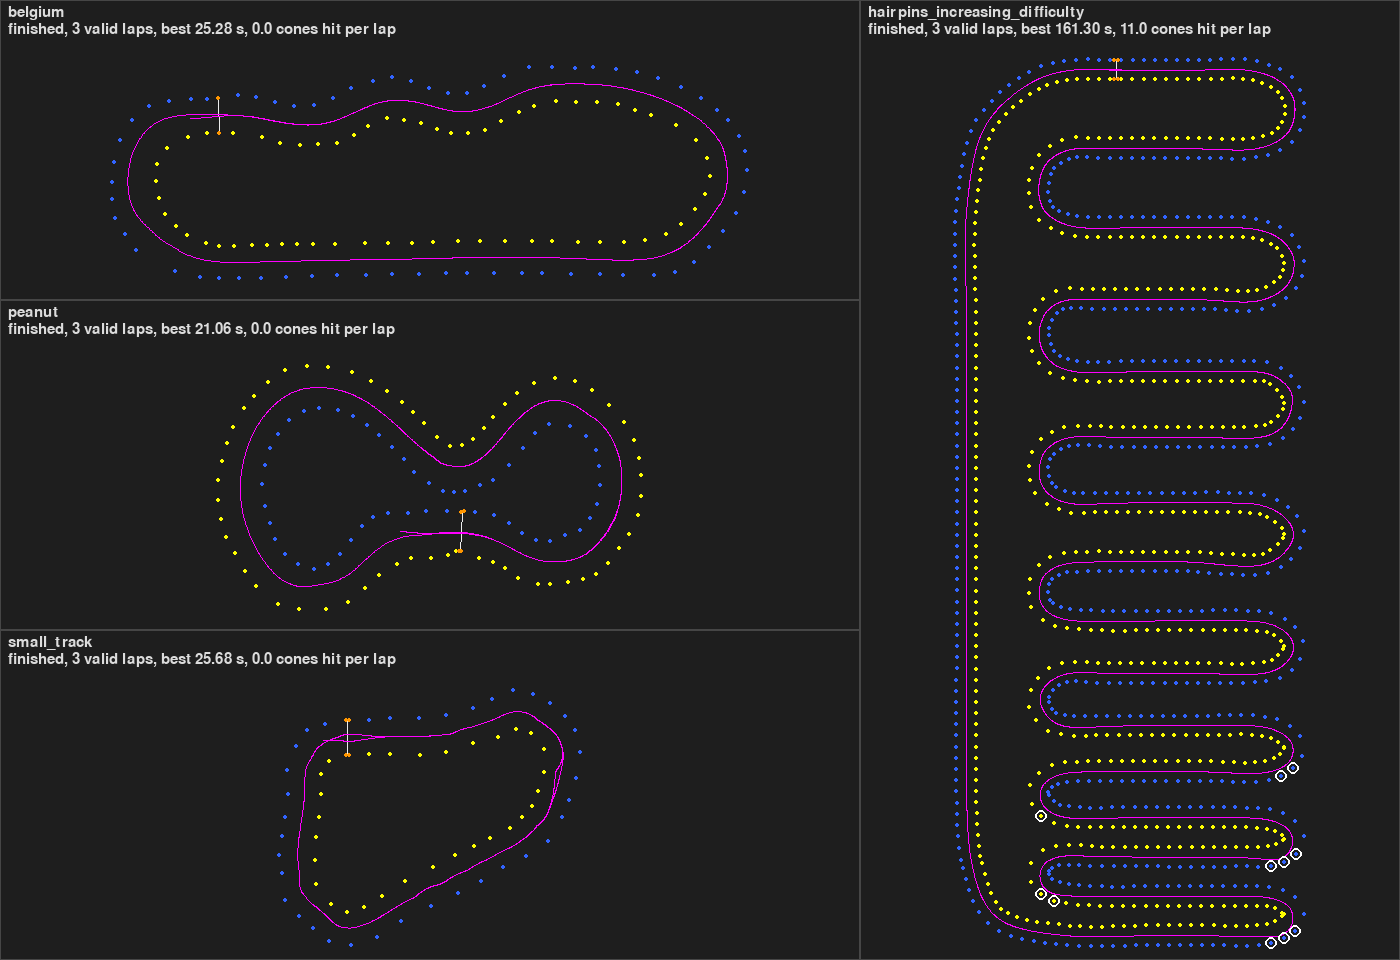Click the small_track orange start/finish line
Image resolution: width=1400 pixels, height=960 pixels.
(347, 737)
